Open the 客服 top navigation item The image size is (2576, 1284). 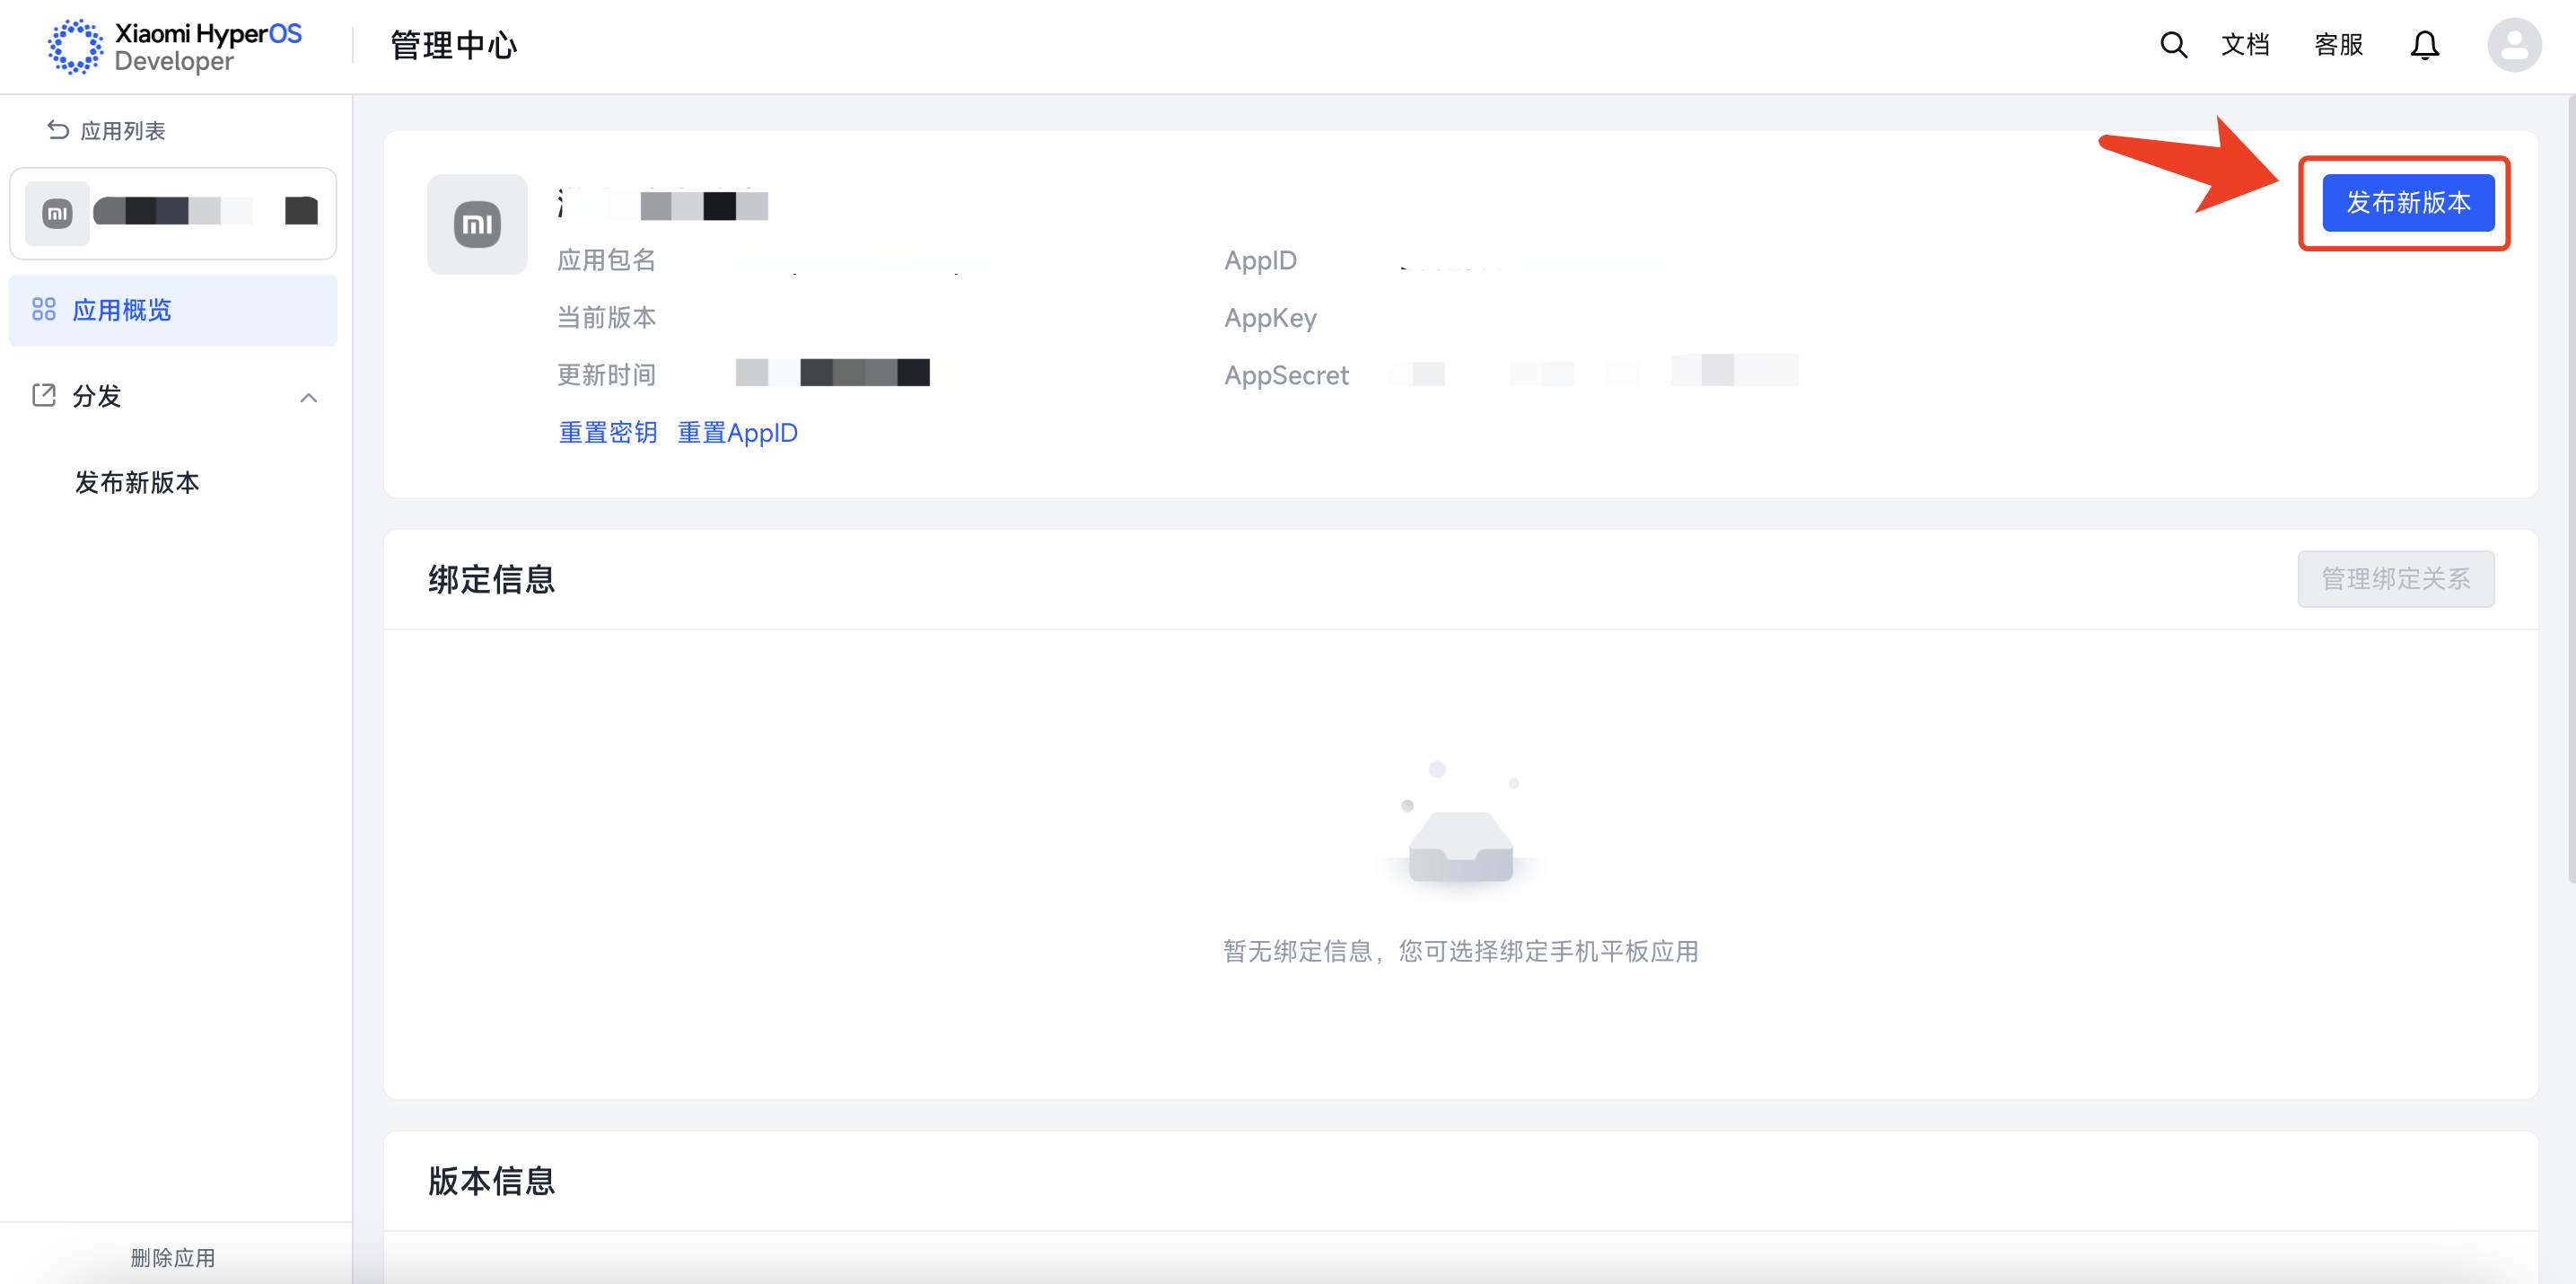coord(2338,45)
